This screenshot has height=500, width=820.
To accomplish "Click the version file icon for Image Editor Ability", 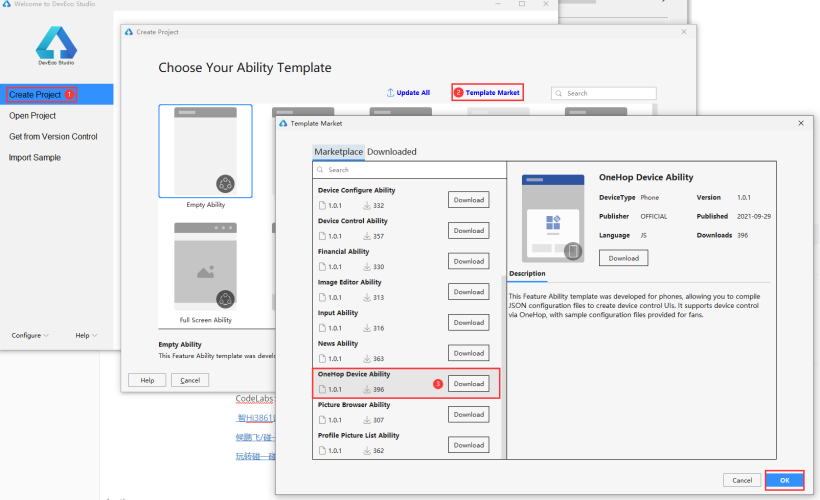I will tap(322, 297).
